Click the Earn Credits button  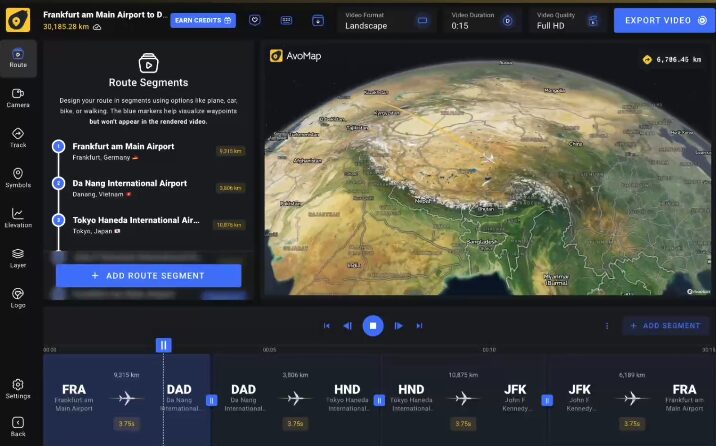pos(203,20)
